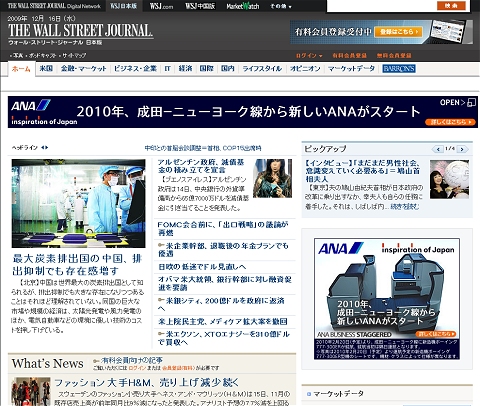The image size is (480, 406).
Task: Switch to WSJ.com network tab
Action: [x=161, y=6]
